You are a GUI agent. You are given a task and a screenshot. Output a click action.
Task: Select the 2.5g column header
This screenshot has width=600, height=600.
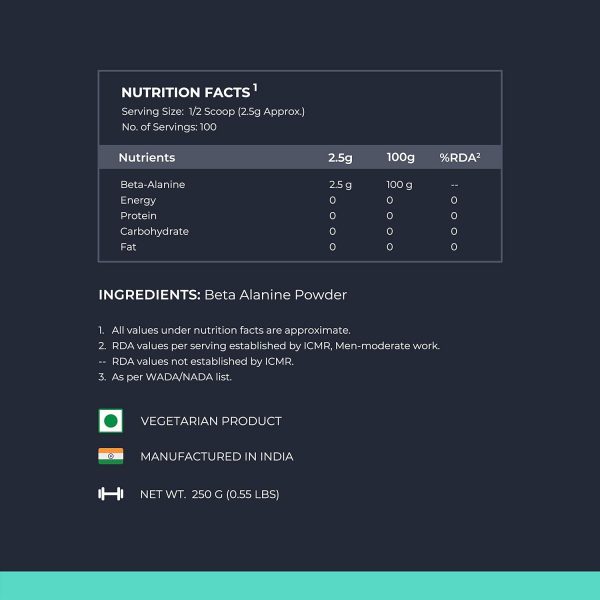[340, 157]
